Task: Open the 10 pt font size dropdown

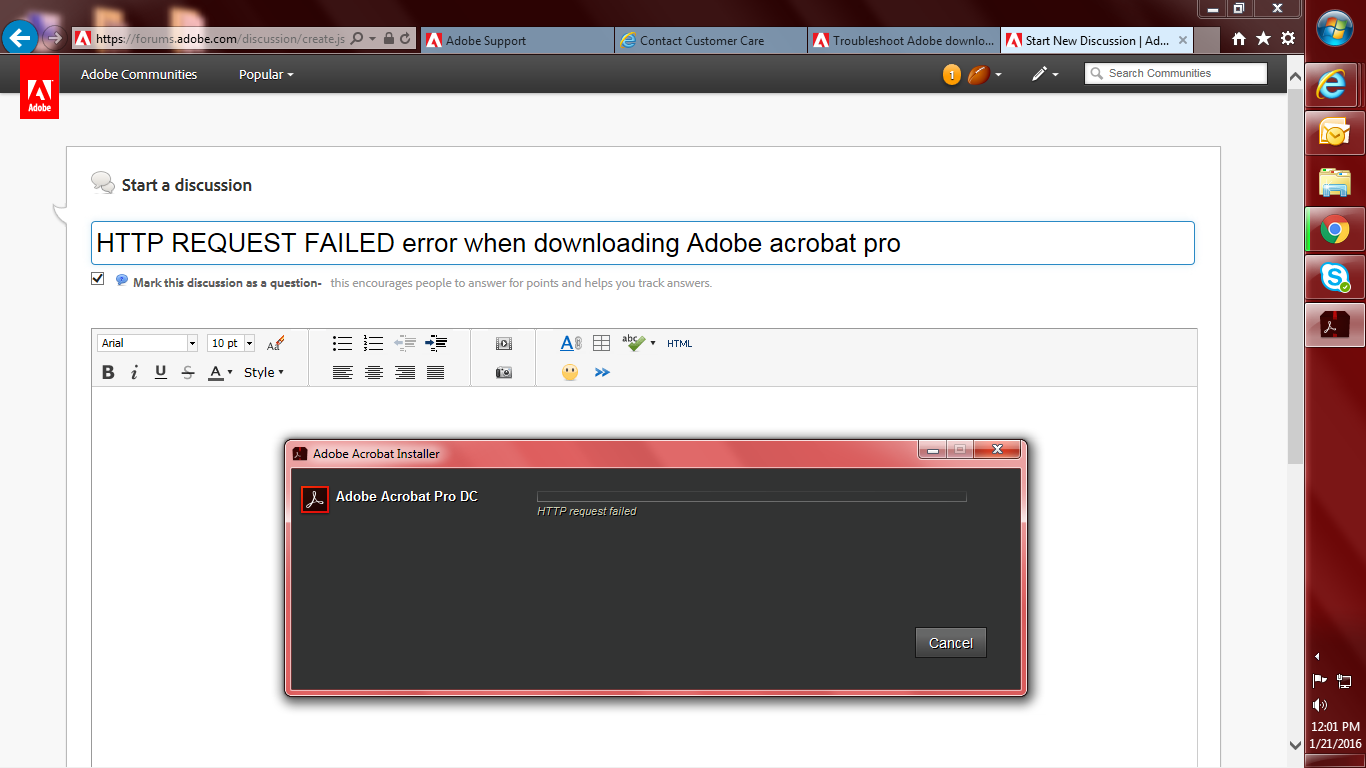Action: 230,343
